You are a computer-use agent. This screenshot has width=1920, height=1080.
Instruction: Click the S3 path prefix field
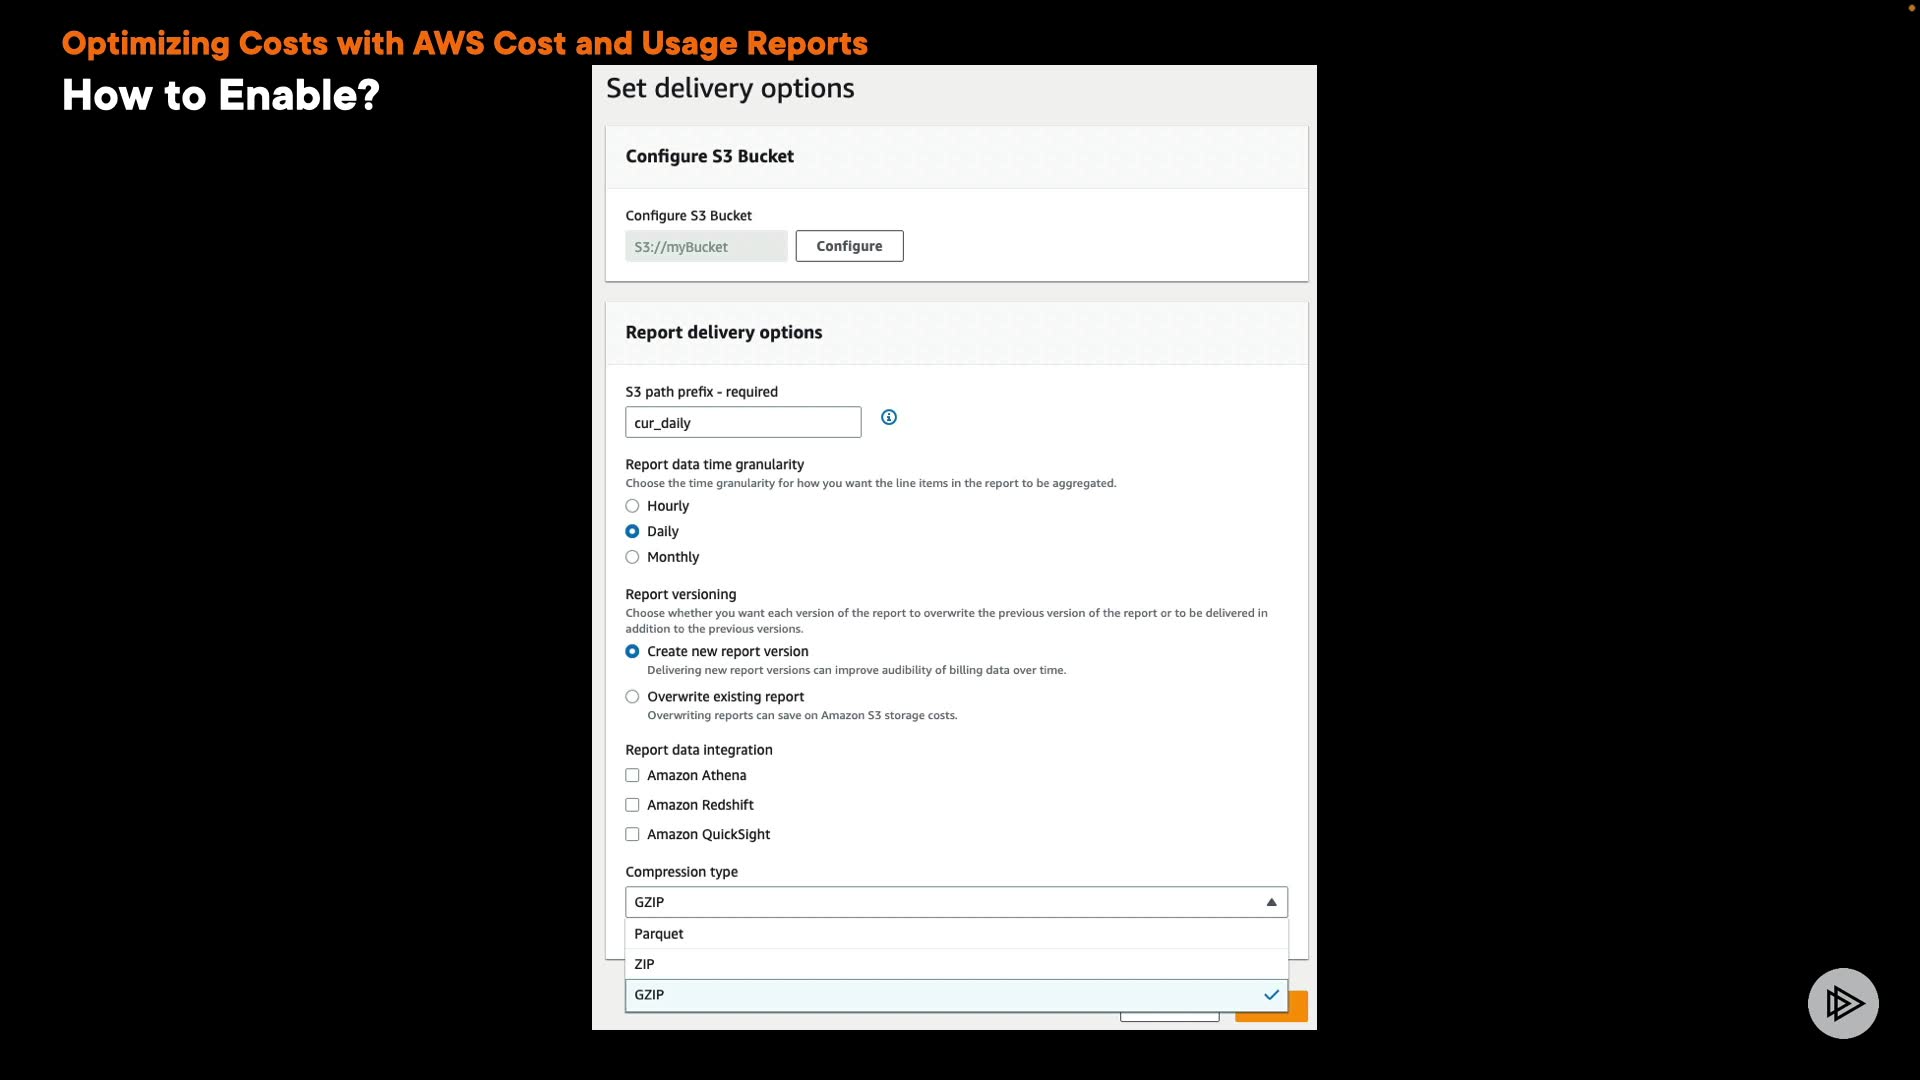(742, 422)
